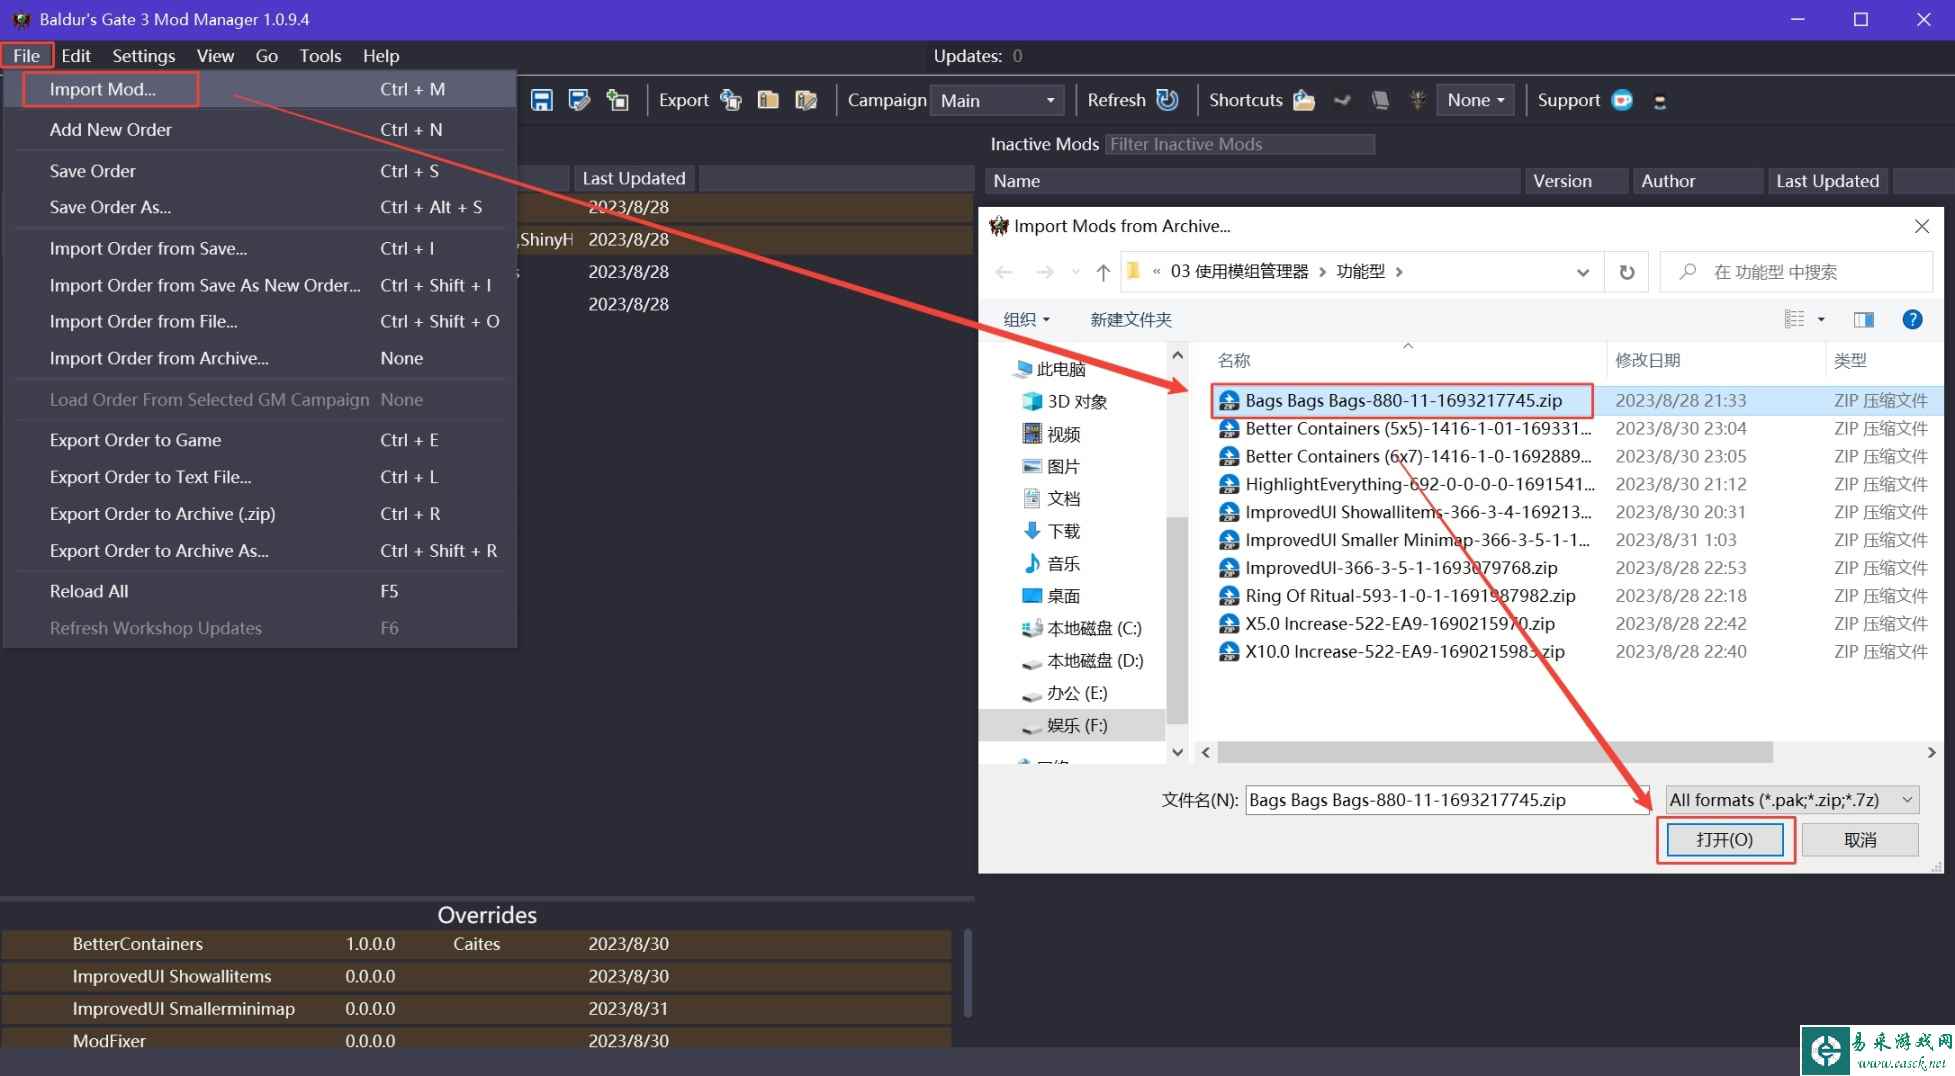Screen dimensions: 1955x1076
Task: Choose Reload All menu entry
Action: [260, 591]
